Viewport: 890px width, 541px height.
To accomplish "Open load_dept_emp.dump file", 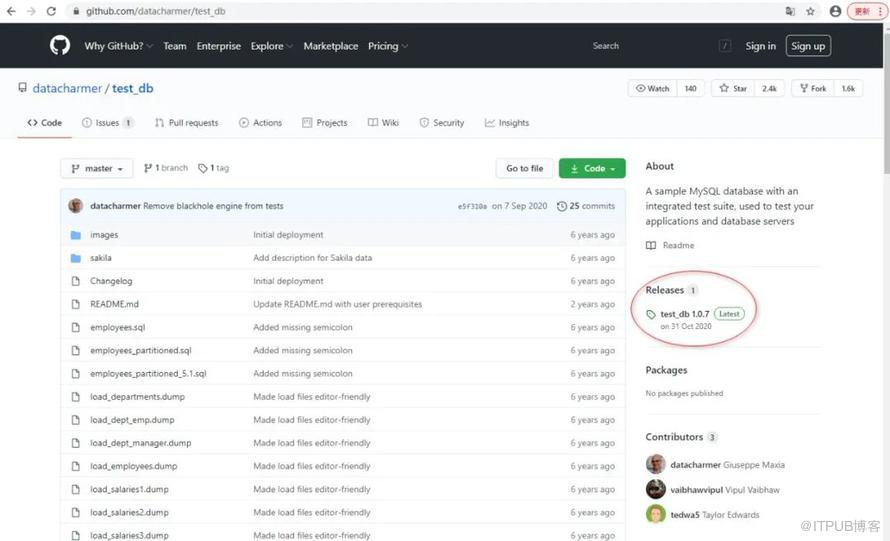I will pyautogui.click(x=132, y=420).
